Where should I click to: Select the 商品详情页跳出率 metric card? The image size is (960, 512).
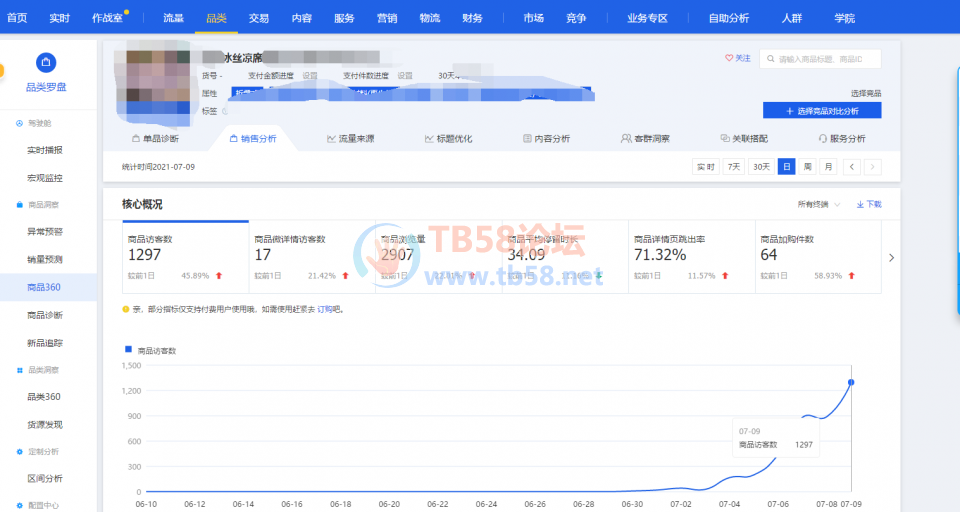pyautogui.click(x=691, y=257)
